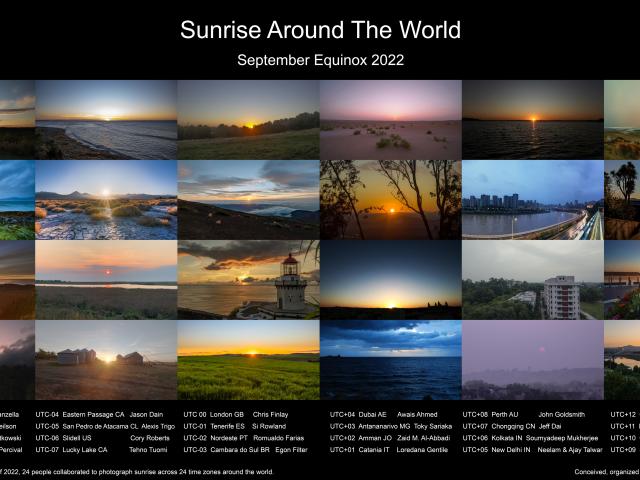Select the pink desert dunes sunrise photo

pos(391,120)
